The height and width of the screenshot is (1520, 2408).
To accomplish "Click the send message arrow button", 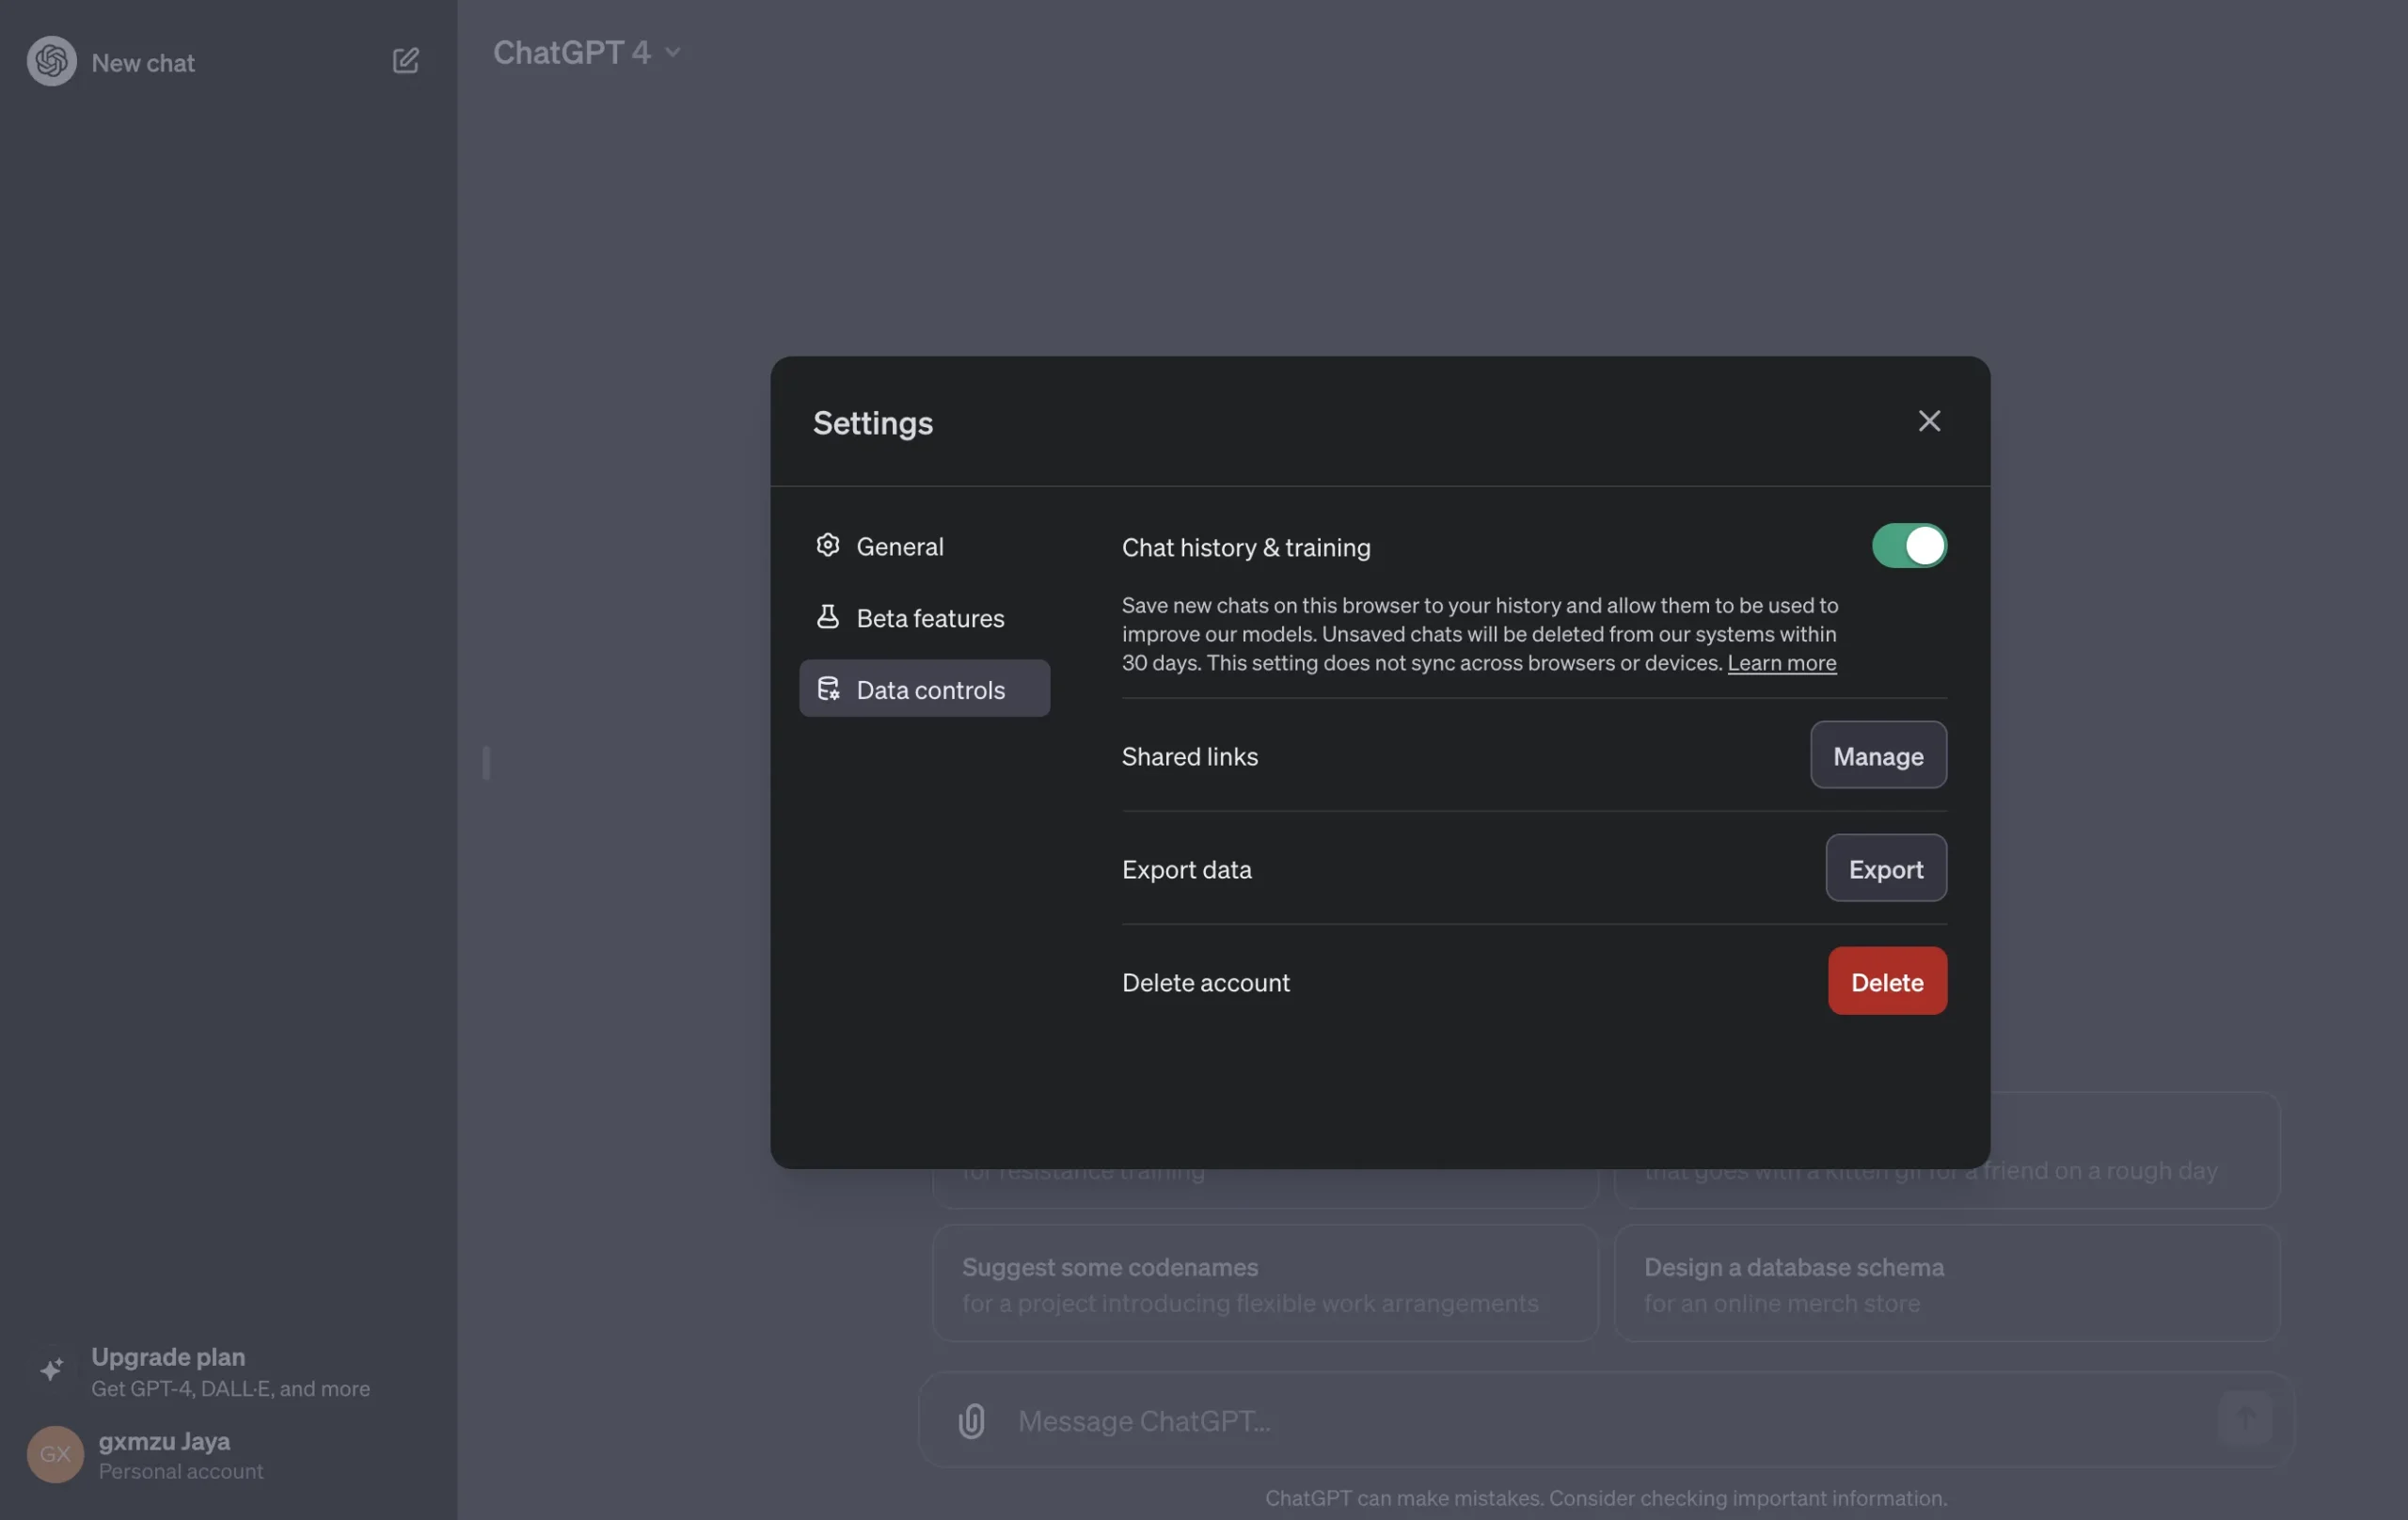I will 2244,1418.
